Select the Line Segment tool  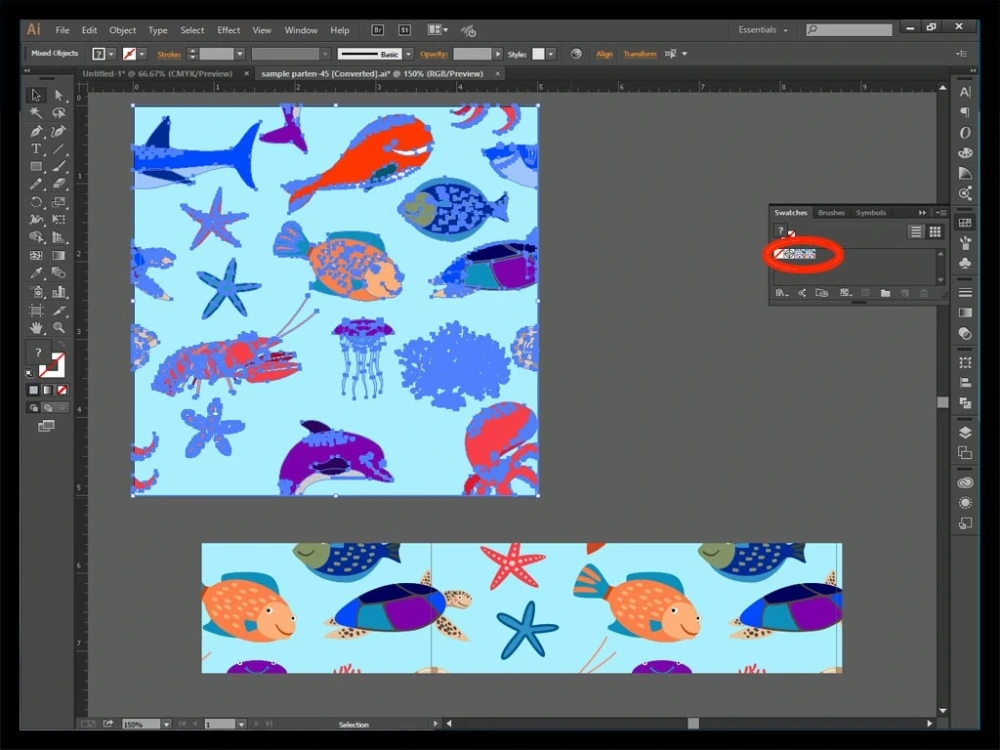(59, 149)
